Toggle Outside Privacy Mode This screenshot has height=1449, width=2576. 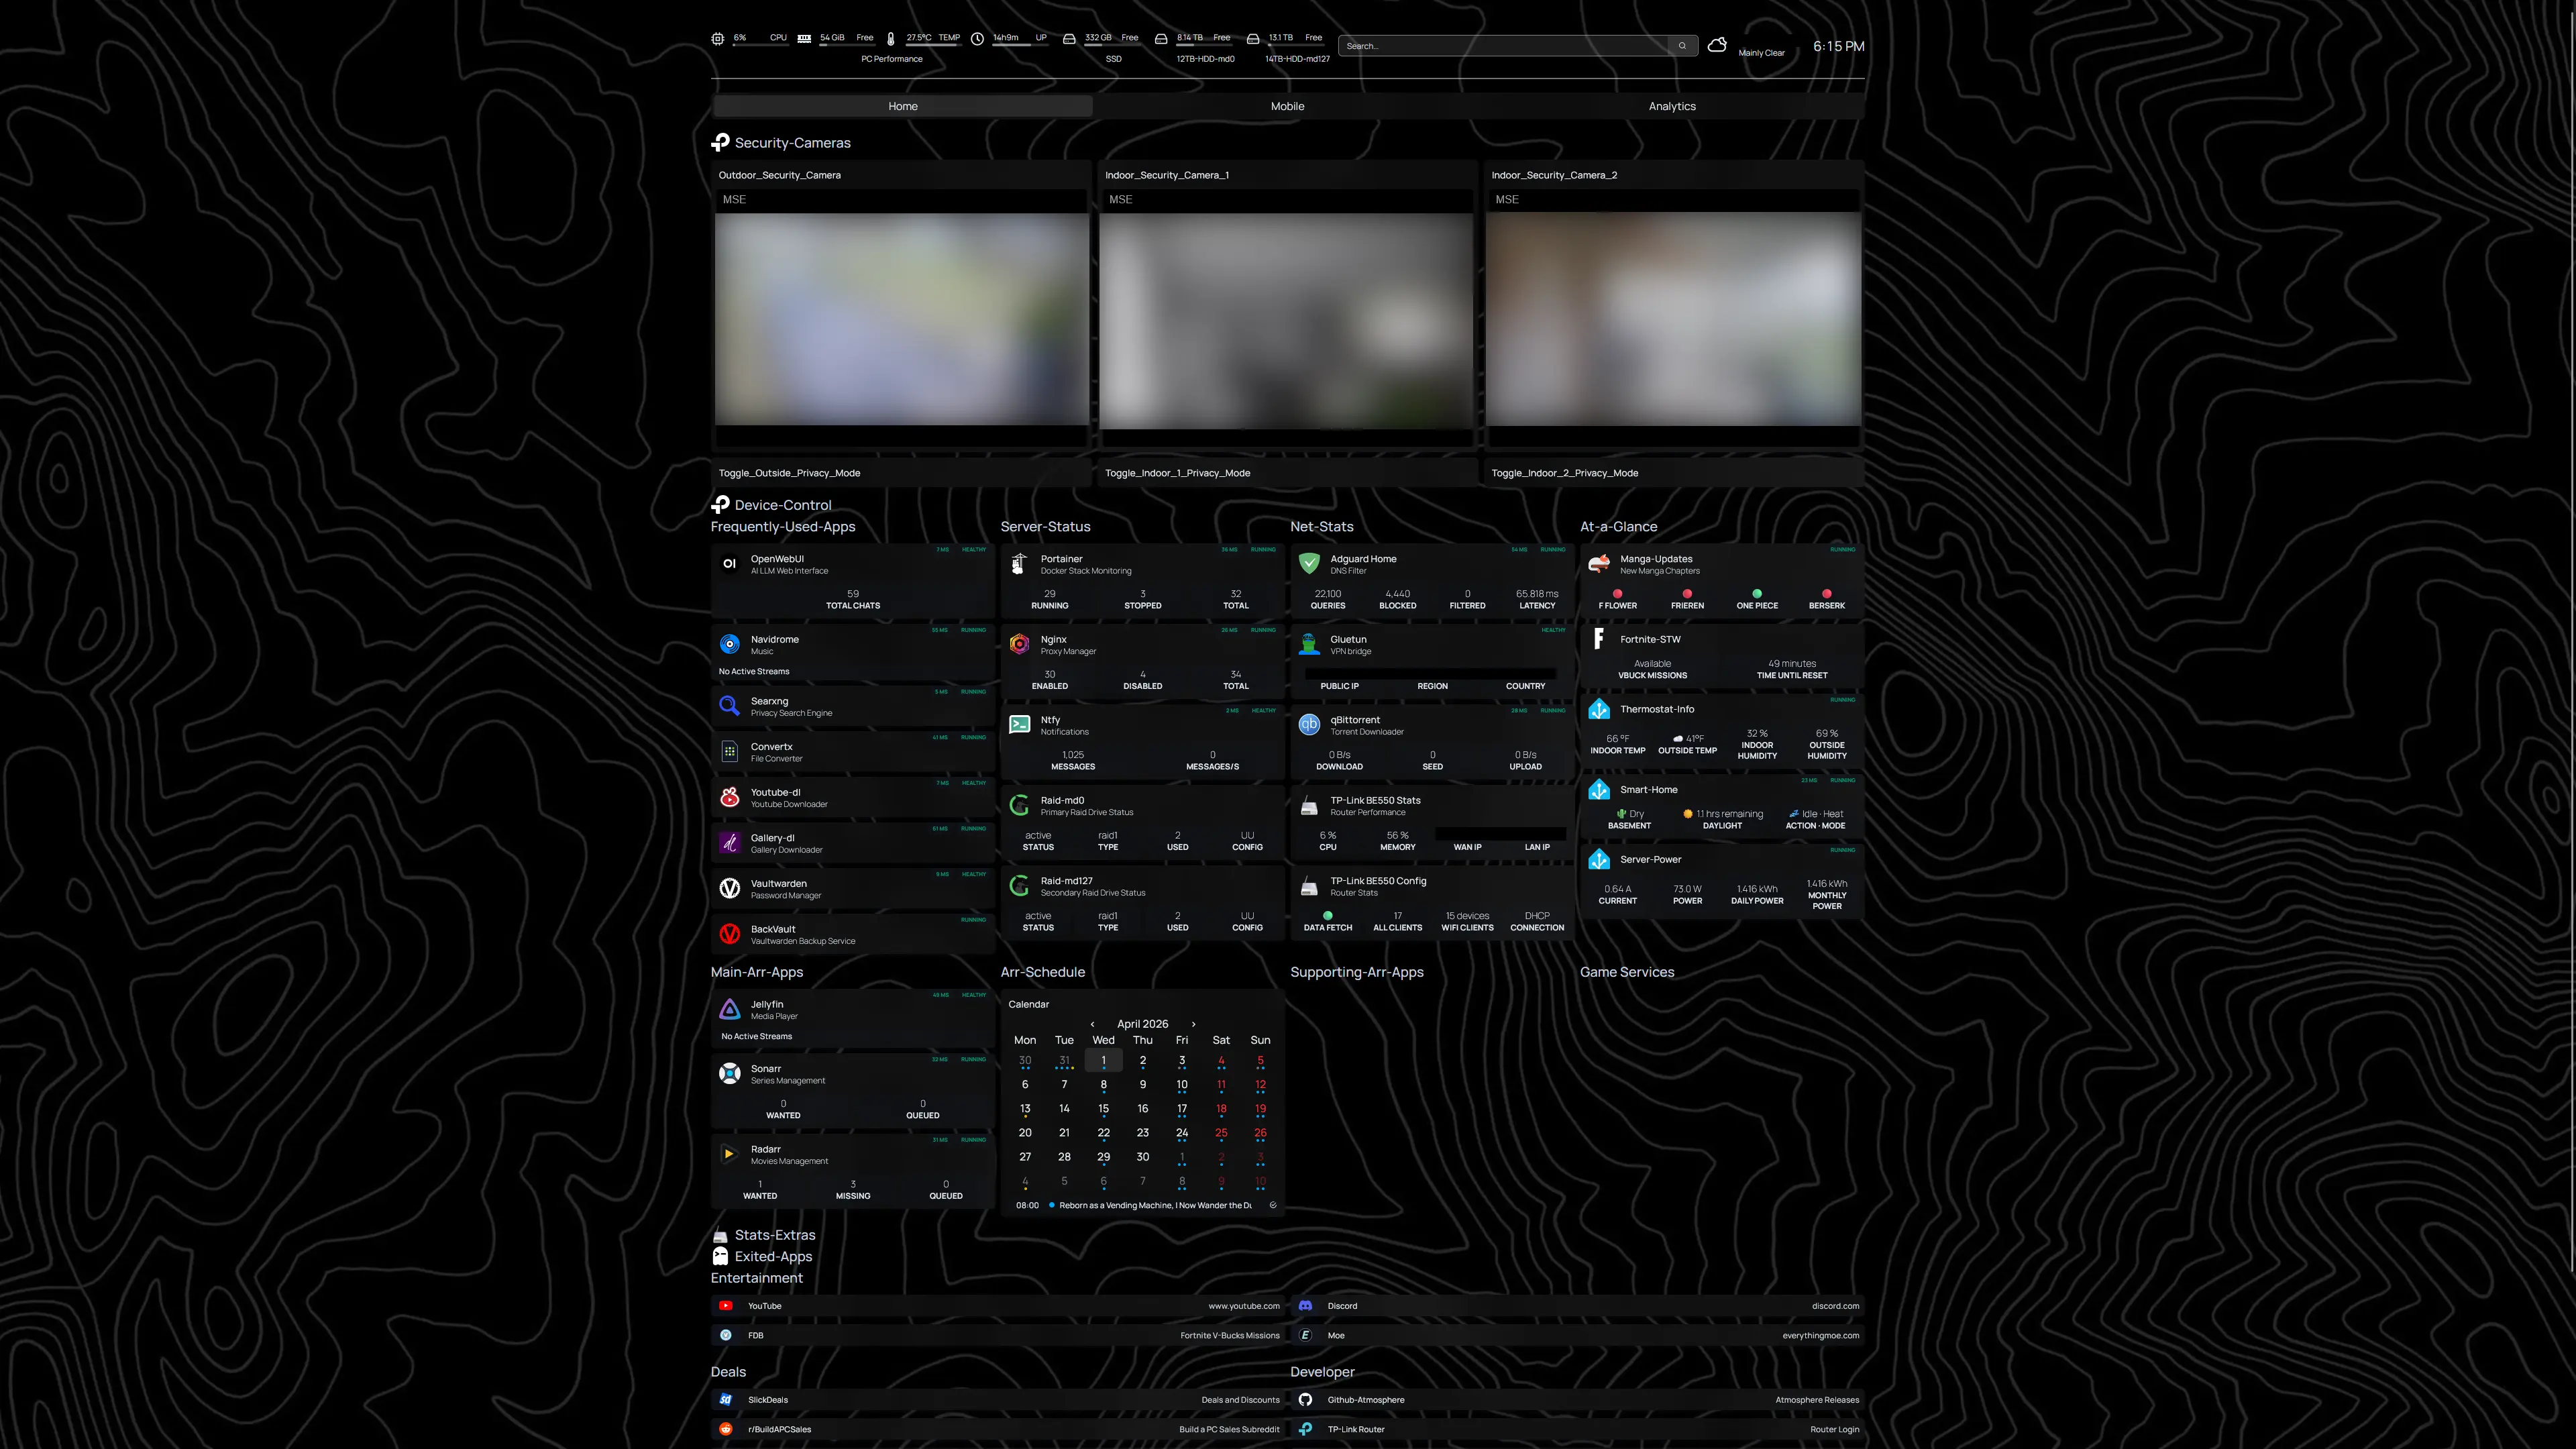coord(789,473)
